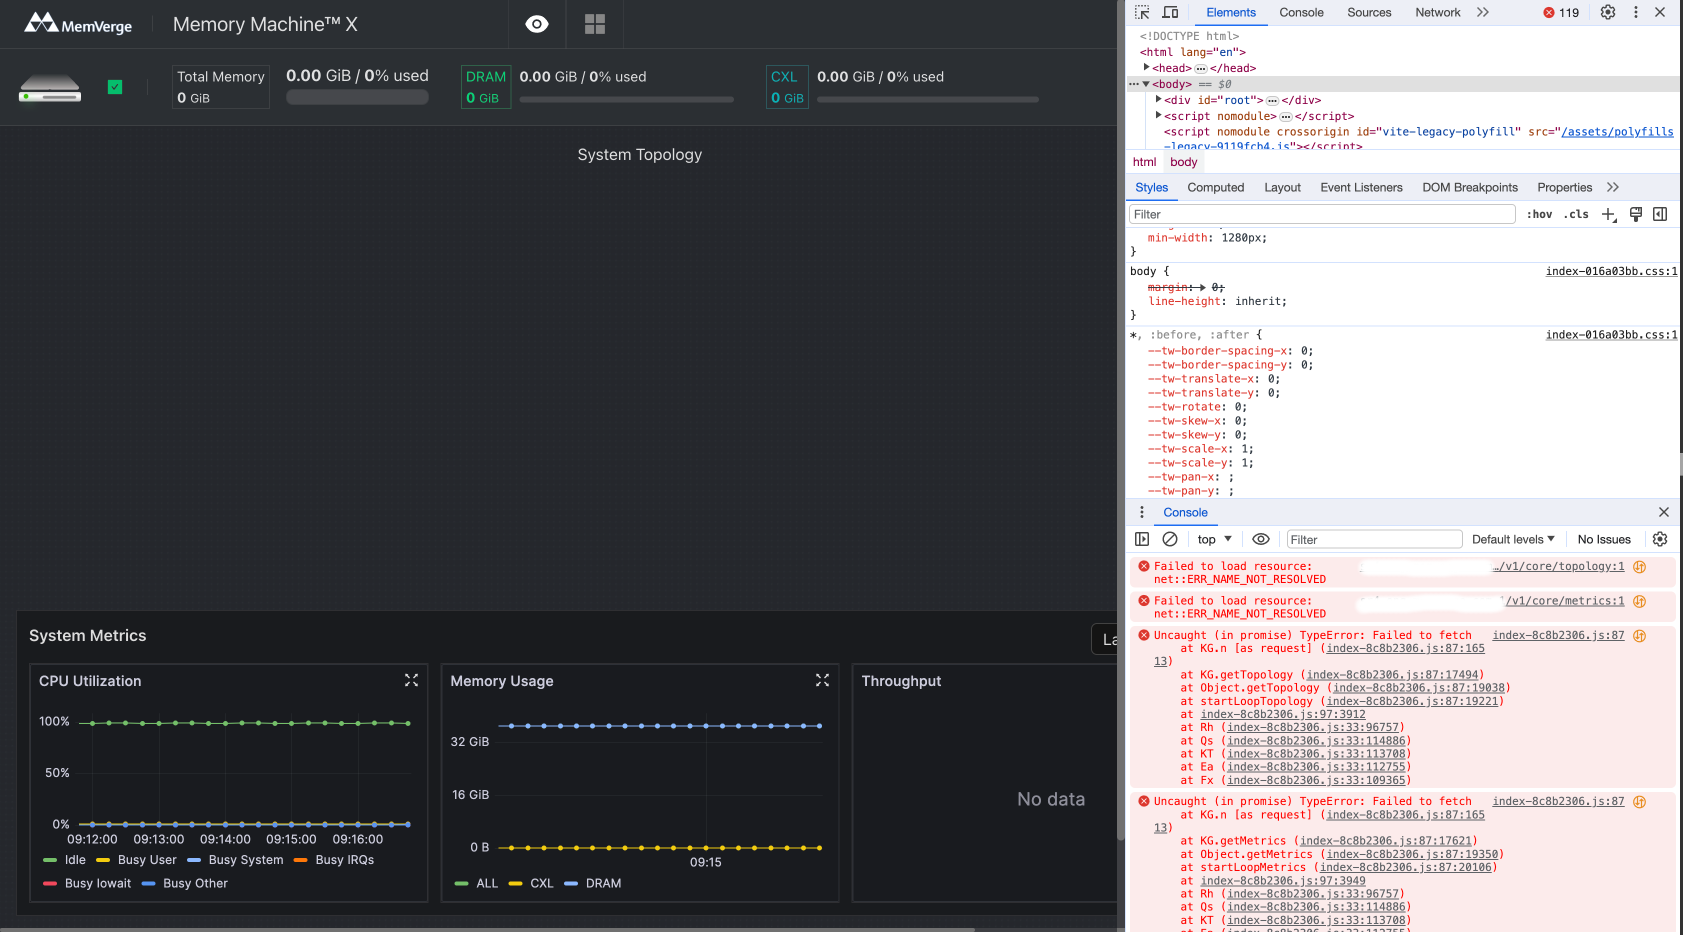Switch to the DevTools Console tab
The image size is (1683, 935).
1301,12
